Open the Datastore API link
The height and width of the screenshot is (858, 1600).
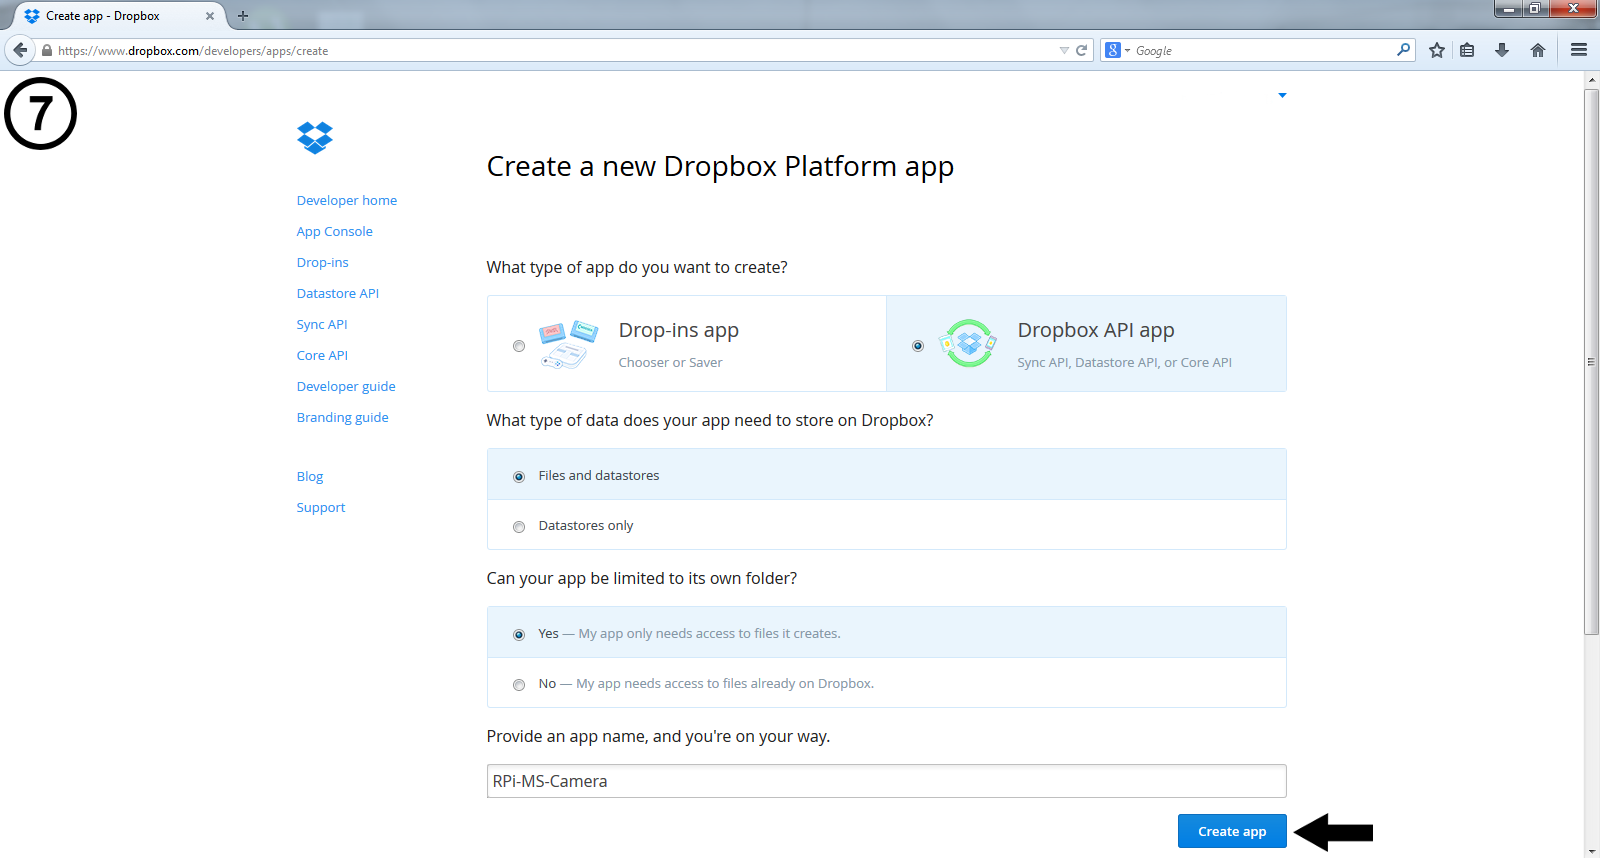(x=338, y=293)
